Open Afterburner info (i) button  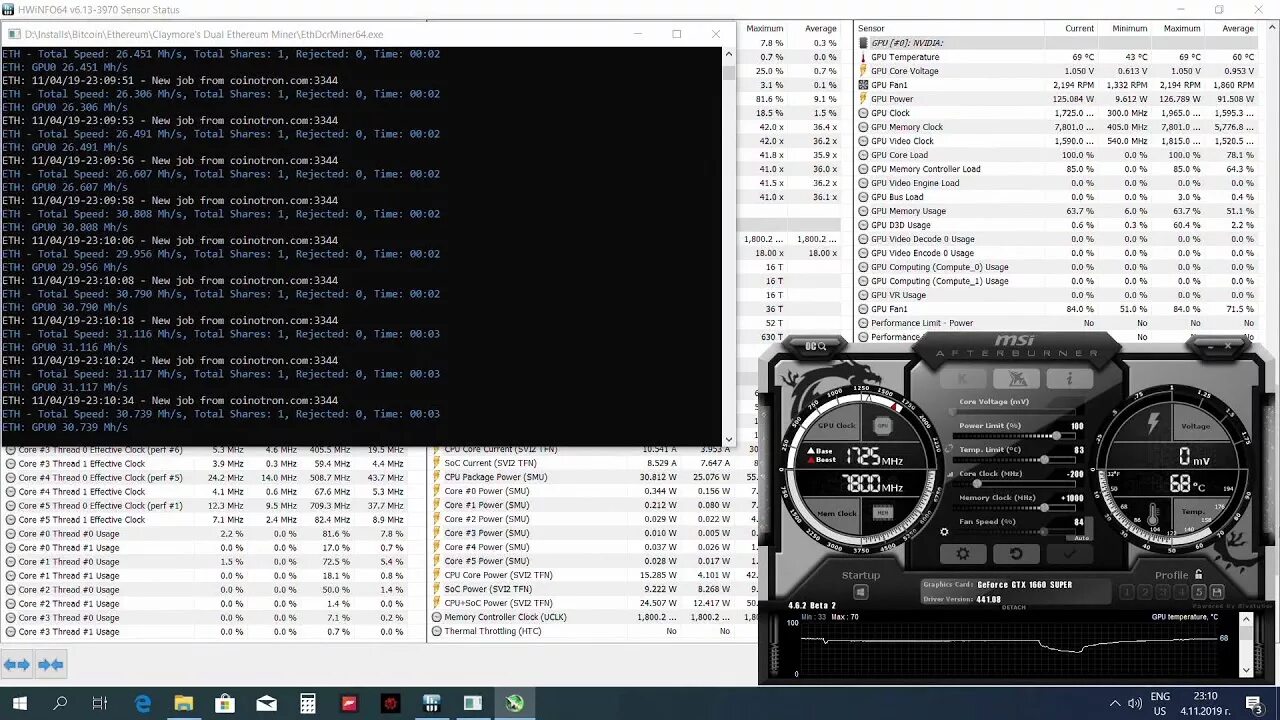click(x=1069, y=379)
